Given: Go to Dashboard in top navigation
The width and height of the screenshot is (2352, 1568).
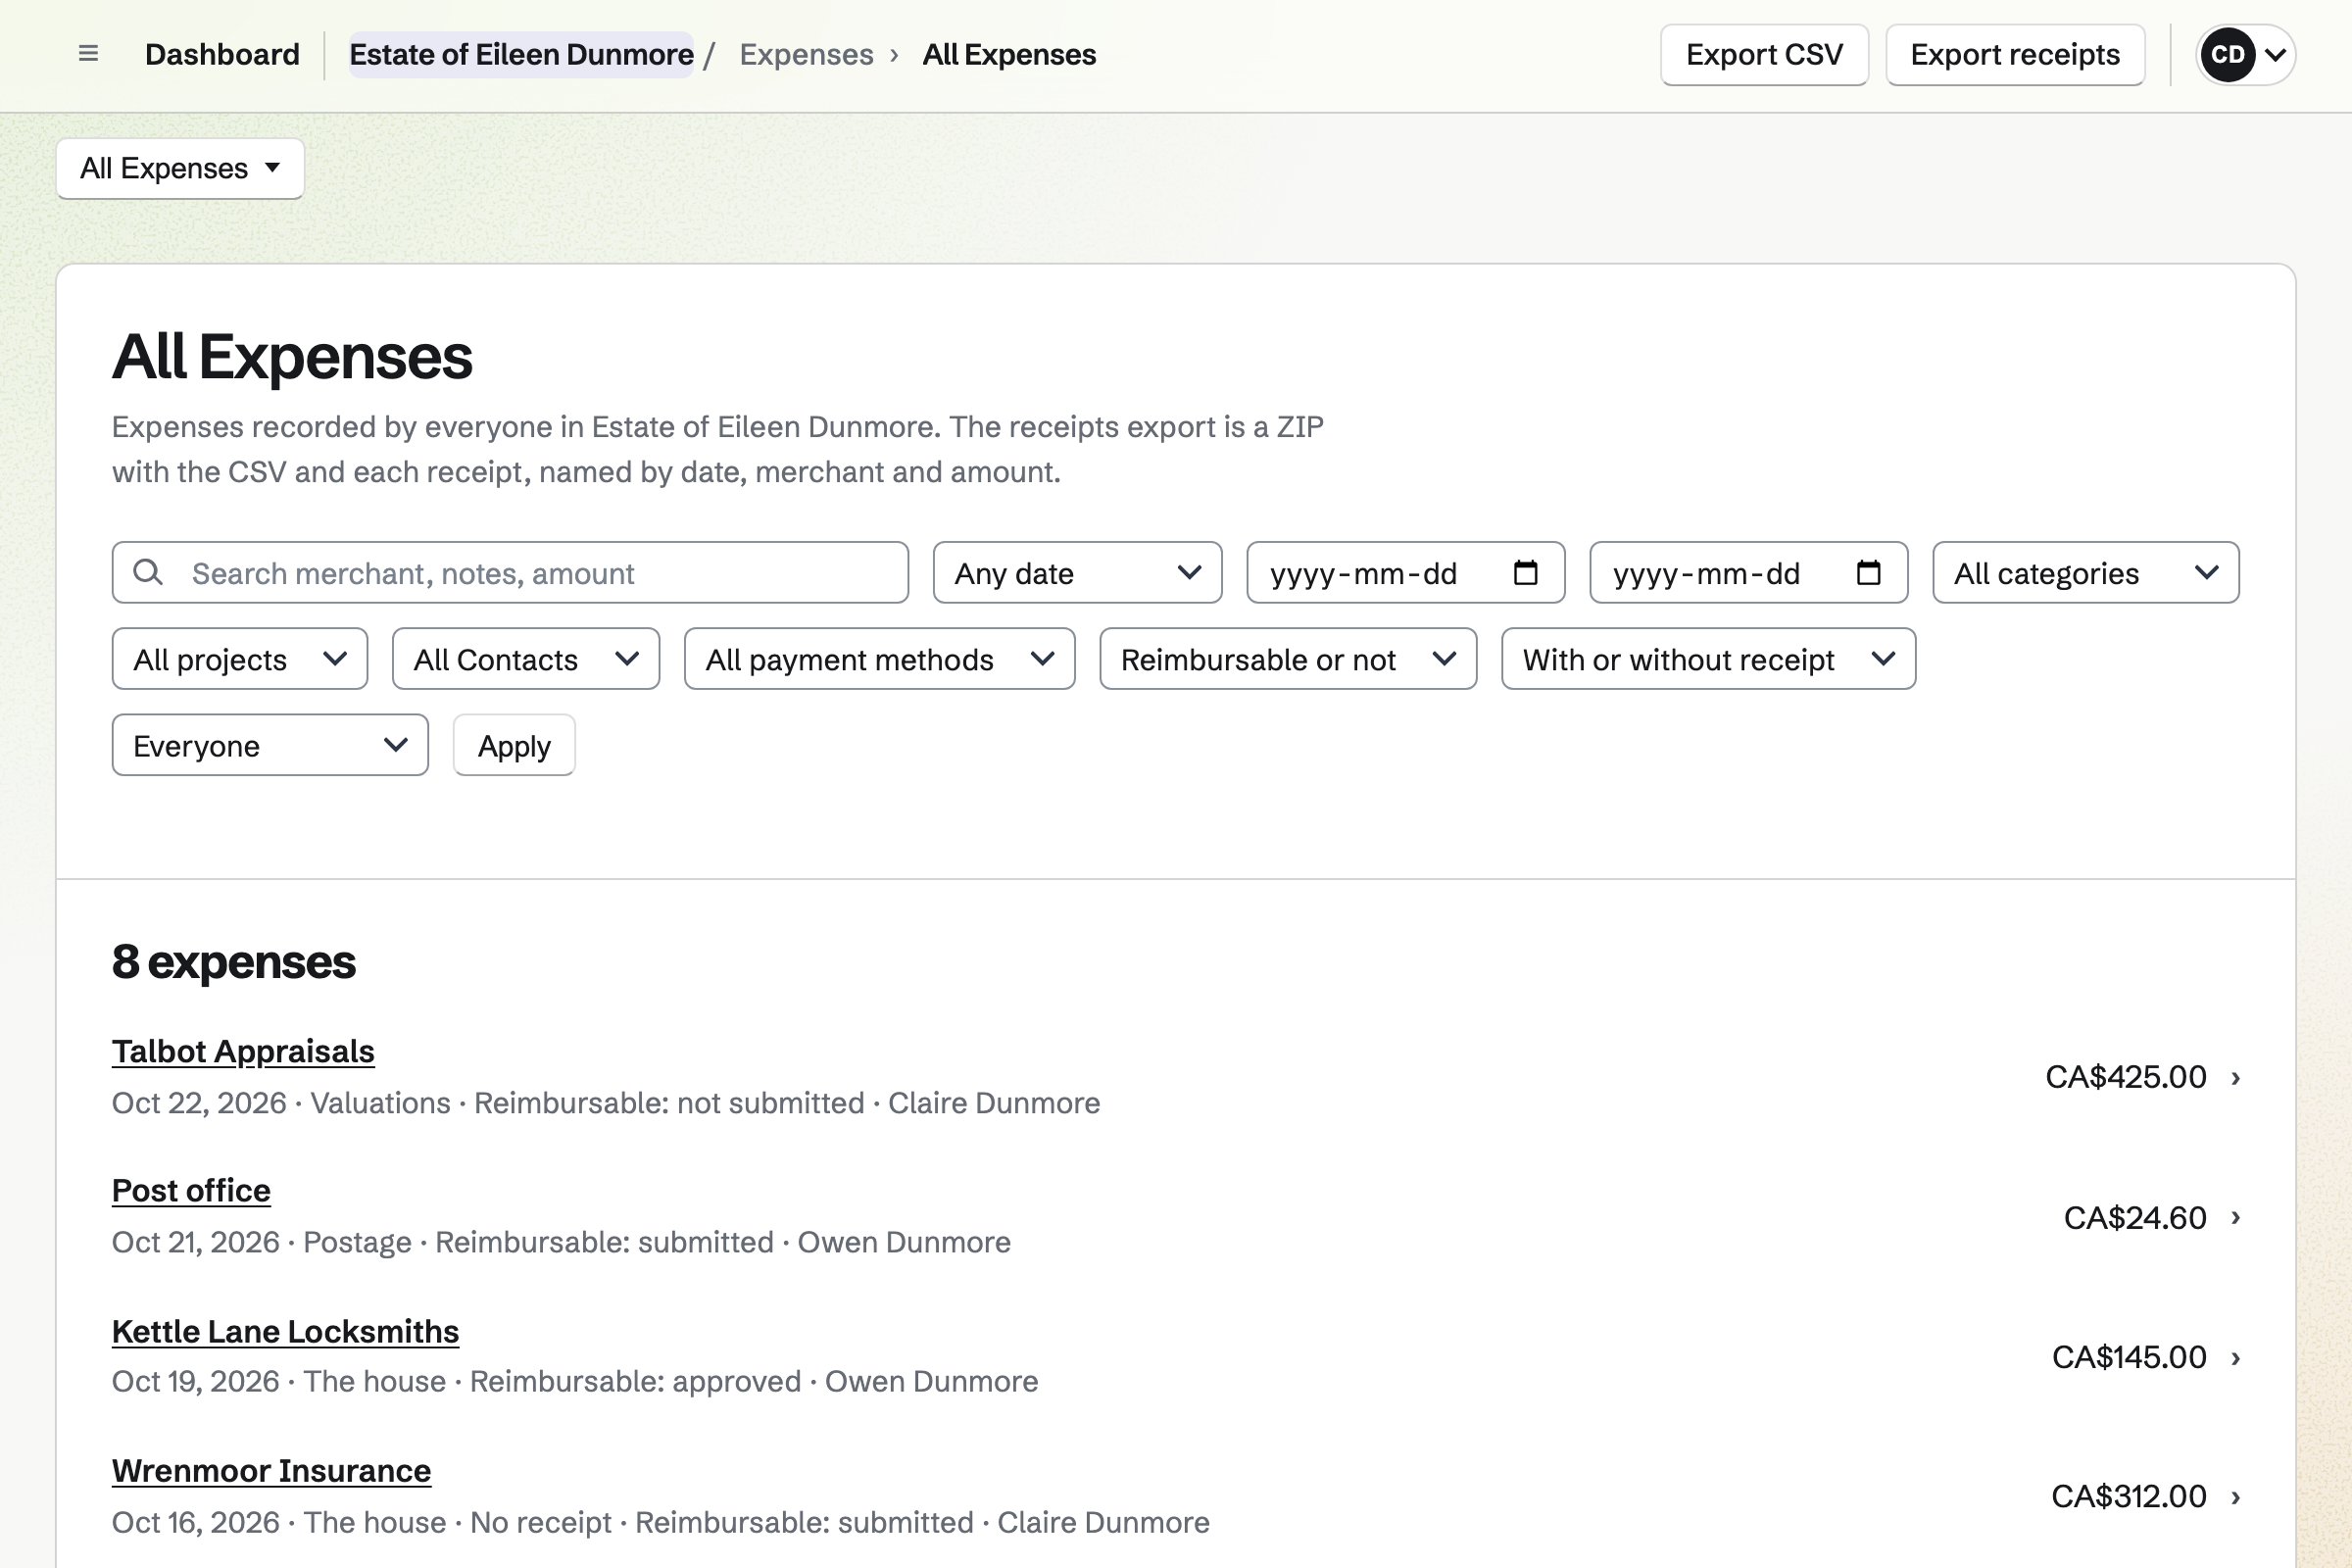Looking at the screenshot, I should [222, 54].
